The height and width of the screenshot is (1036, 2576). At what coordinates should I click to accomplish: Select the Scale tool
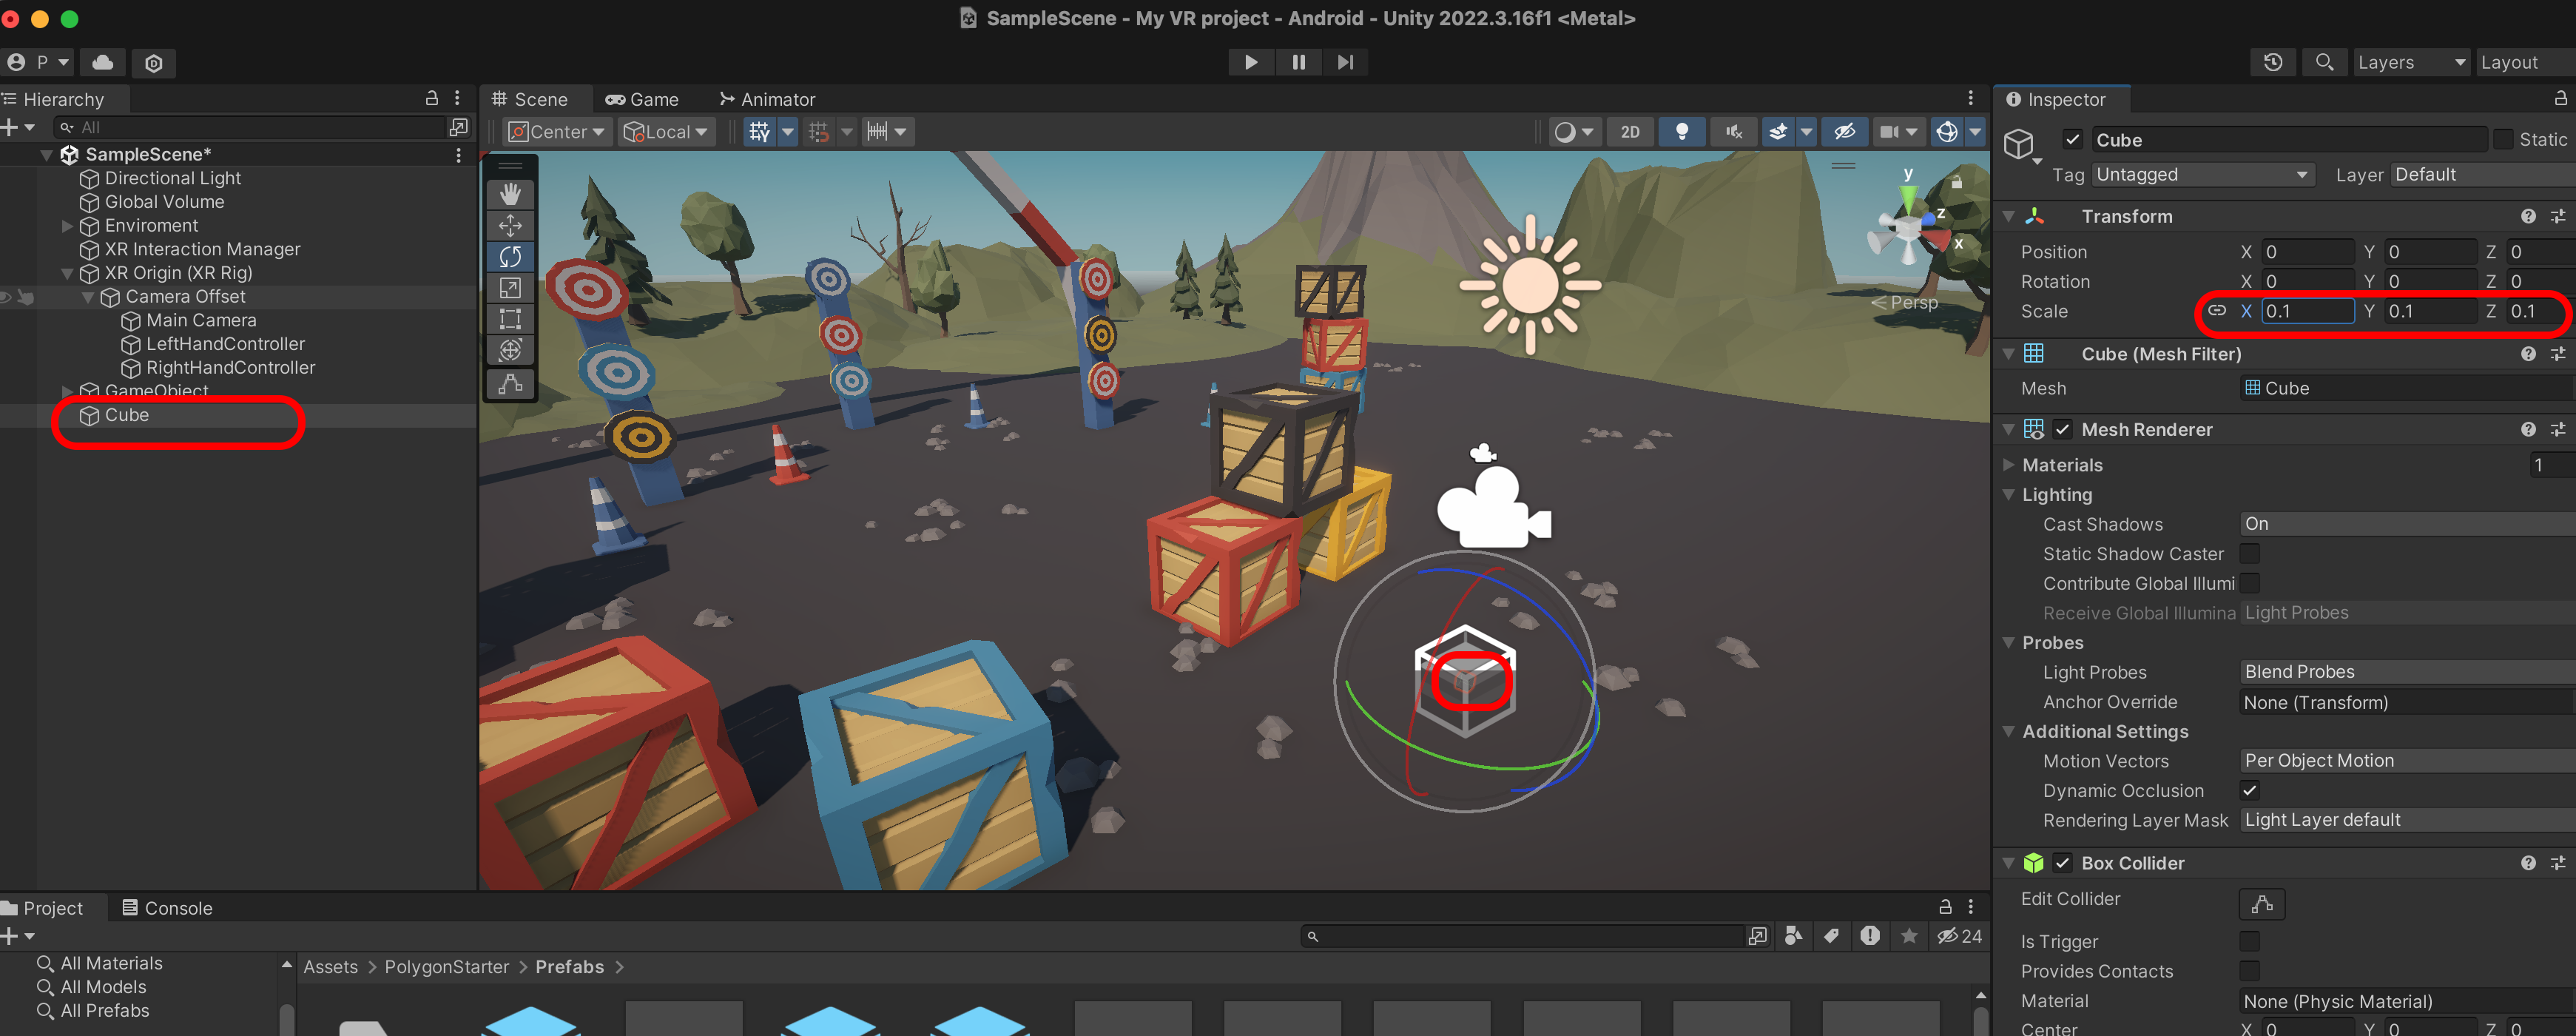pyautogui.click(x=510, y=288)
